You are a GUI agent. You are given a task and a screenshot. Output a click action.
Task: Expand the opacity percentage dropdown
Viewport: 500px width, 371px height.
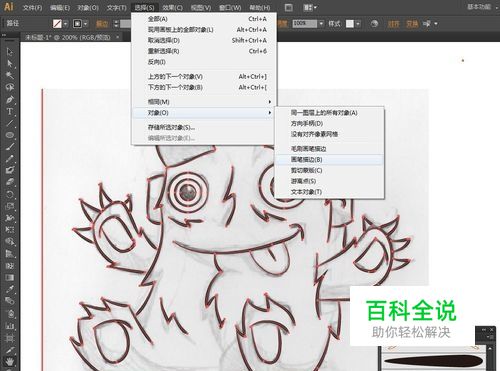(321, 24)
